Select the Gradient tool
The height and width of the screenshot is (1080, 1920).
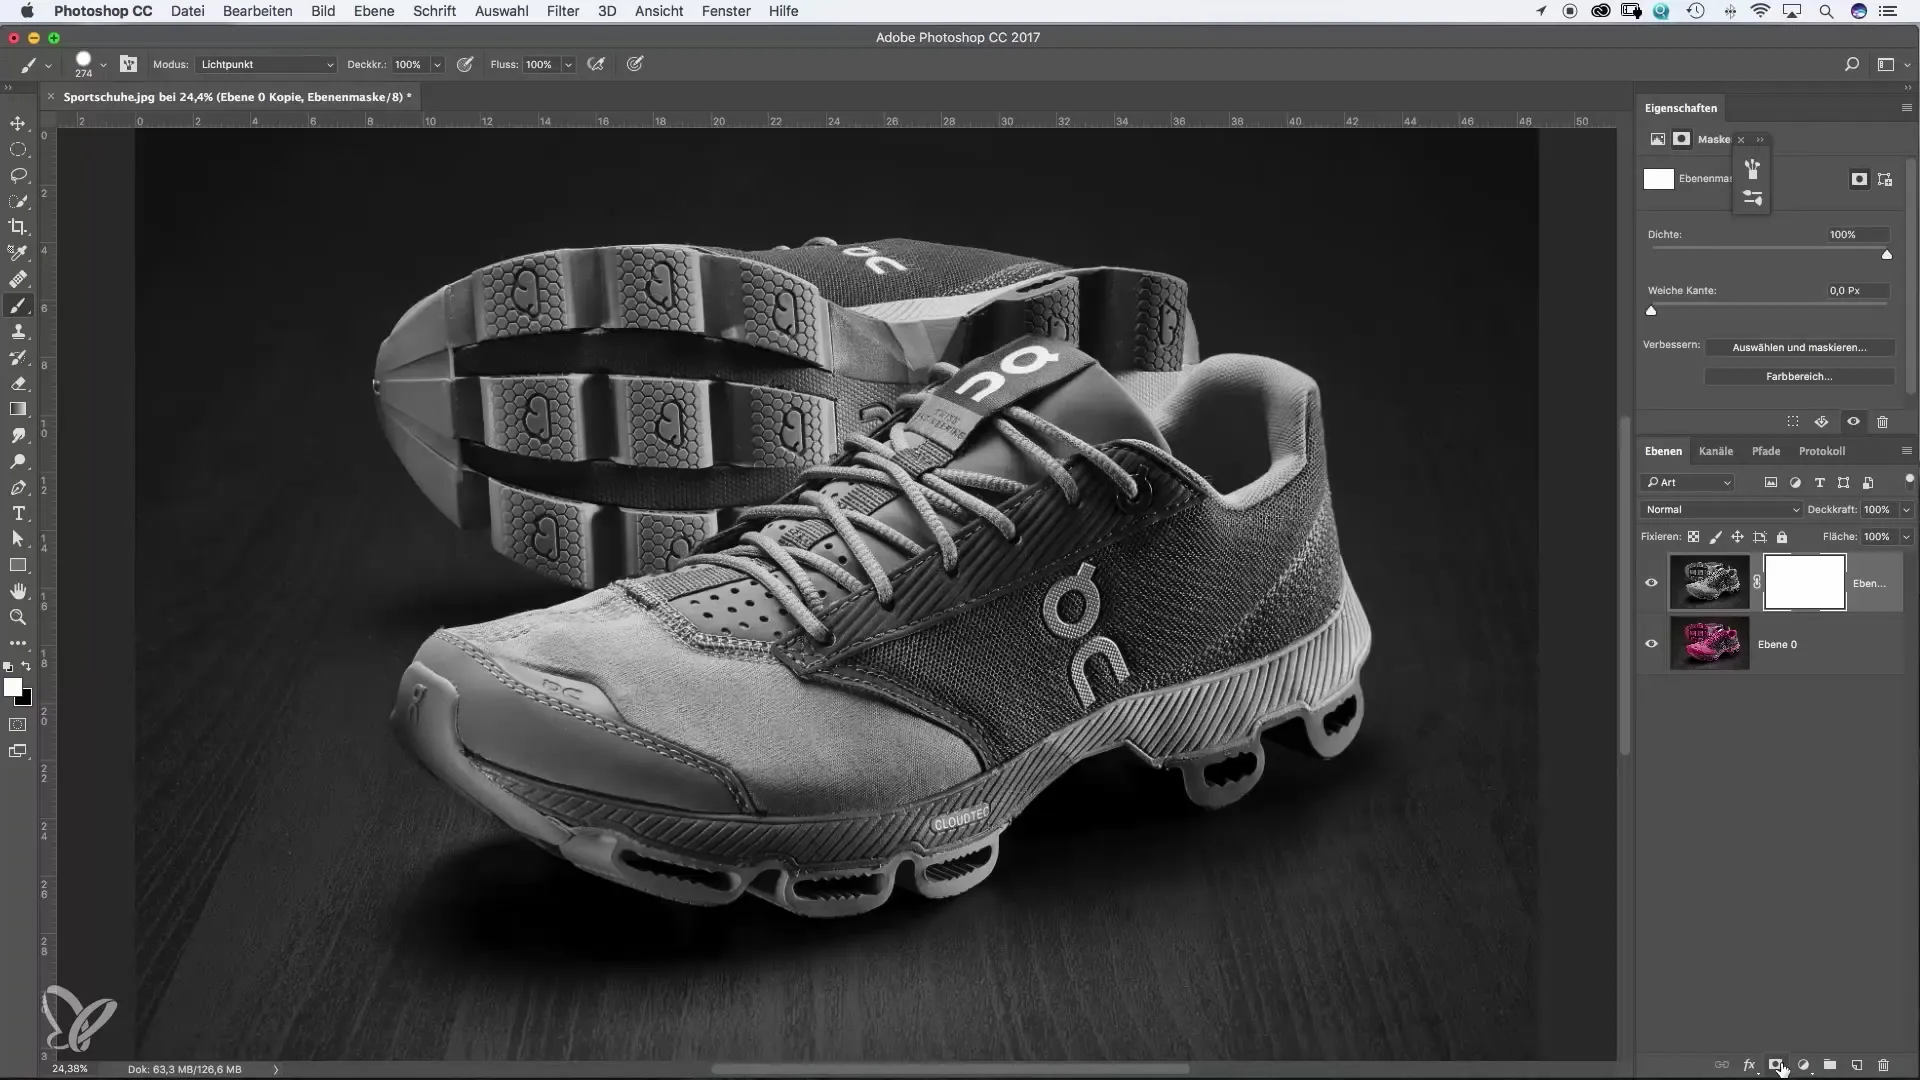[18, 410]
